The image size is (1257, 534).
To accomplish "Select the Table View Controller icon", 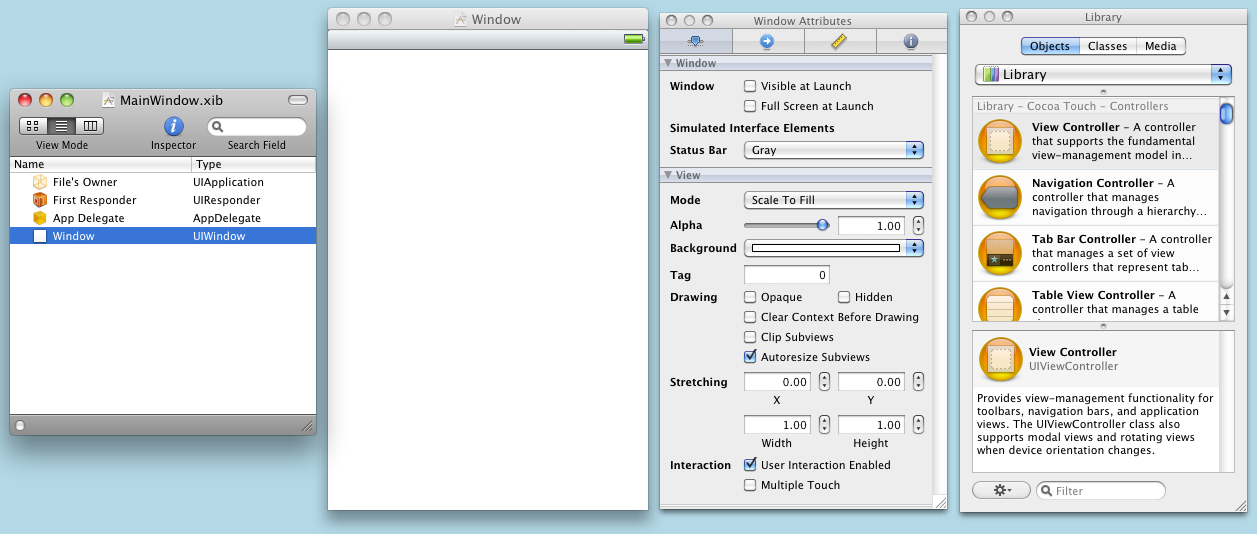I will pyautogui.click(x=999, y=304).
